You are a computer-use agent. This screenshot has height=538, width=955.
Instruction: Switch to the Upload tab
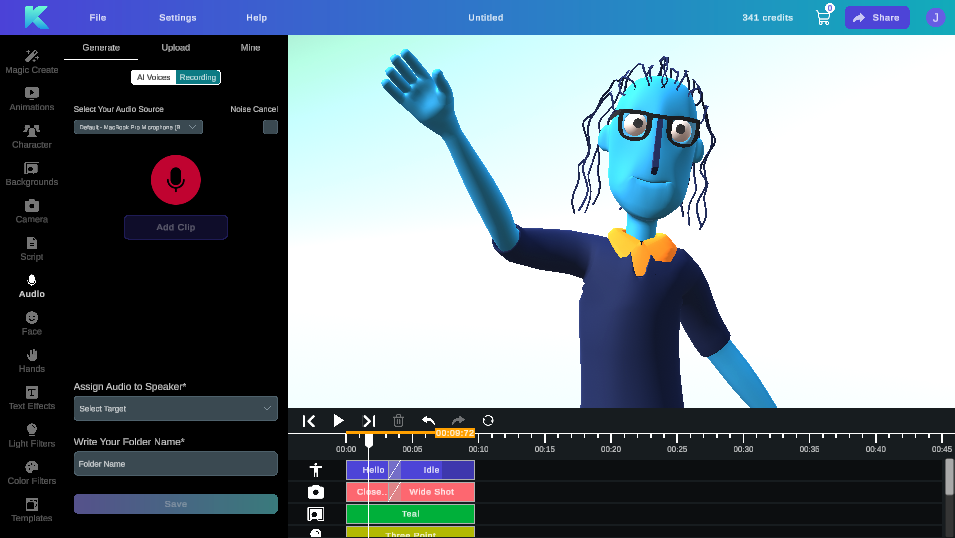[176, 47]
